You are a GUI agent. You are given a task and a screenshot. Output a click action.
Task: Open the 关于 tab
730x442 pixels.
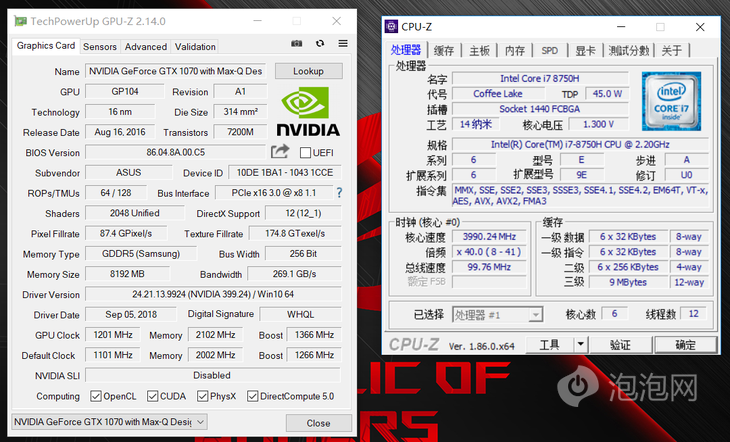672,50
